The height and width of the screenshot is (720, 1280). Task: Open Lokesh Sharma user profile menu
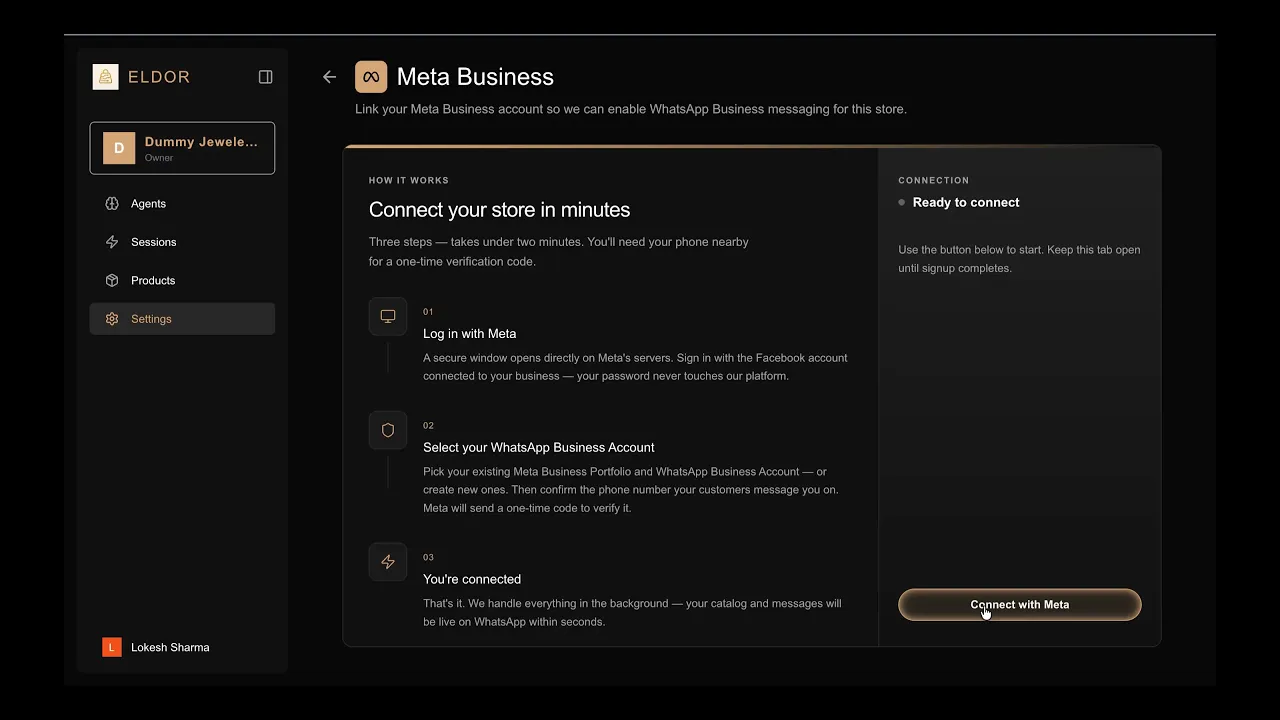pos(182,648)
